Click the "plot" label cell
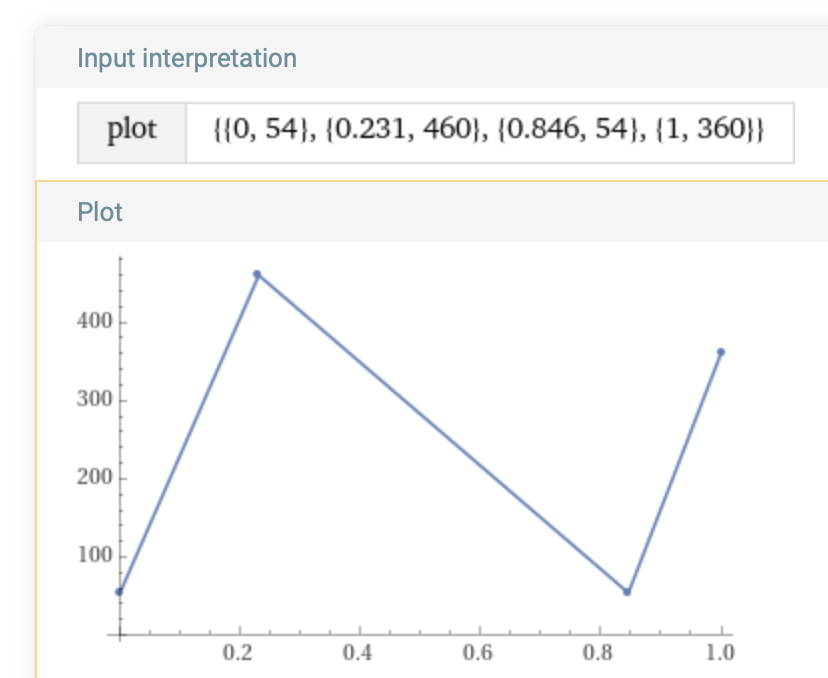Screen dimensions: 828x678 [x=132, y=131]
